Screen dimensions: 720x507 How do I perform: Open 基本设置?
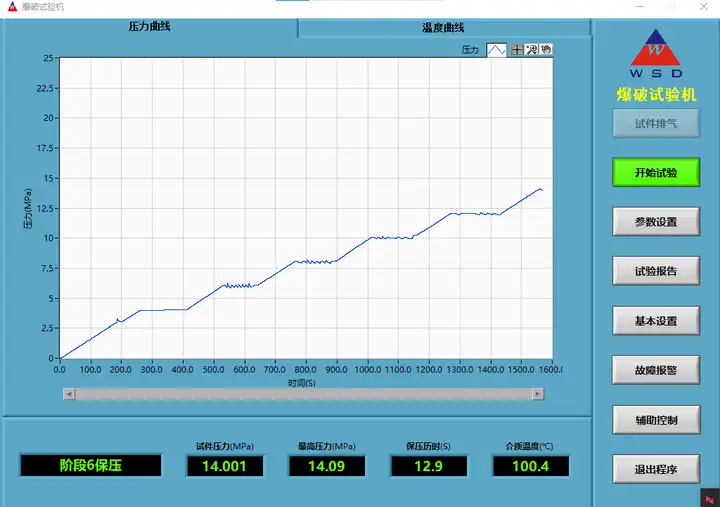[x=656, y=321]
